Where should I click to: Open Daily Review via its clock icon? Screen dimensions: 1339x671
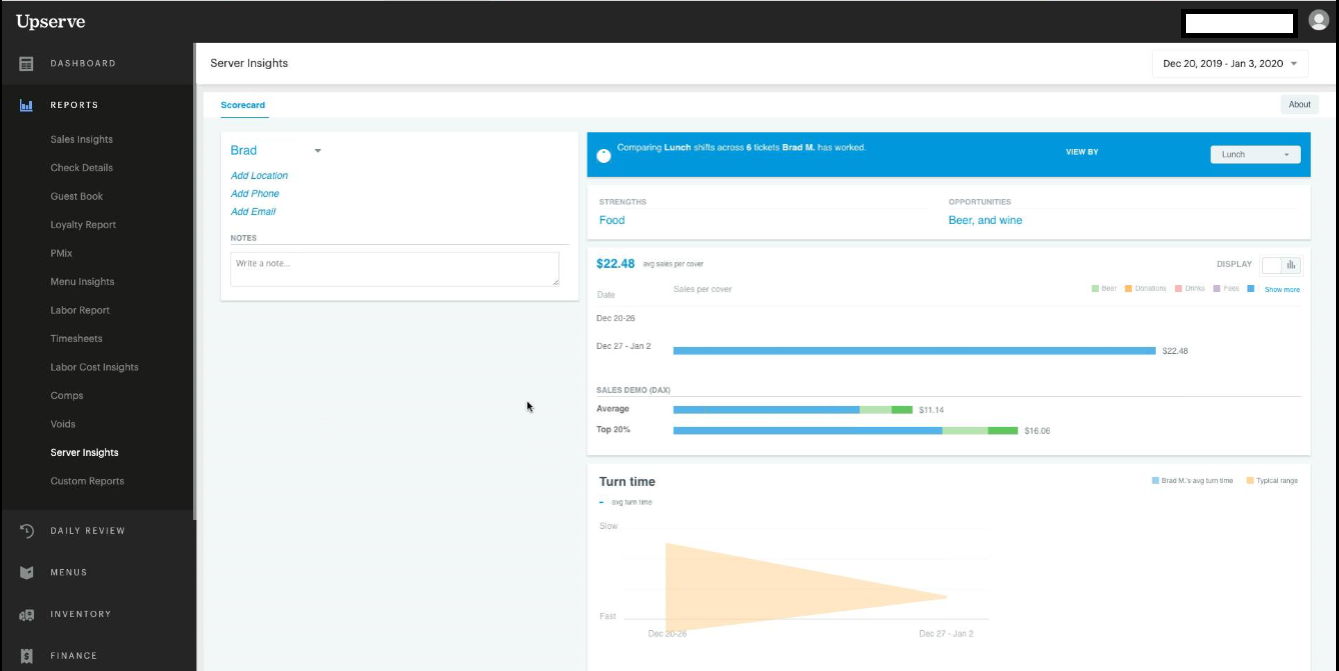point(27,531)
